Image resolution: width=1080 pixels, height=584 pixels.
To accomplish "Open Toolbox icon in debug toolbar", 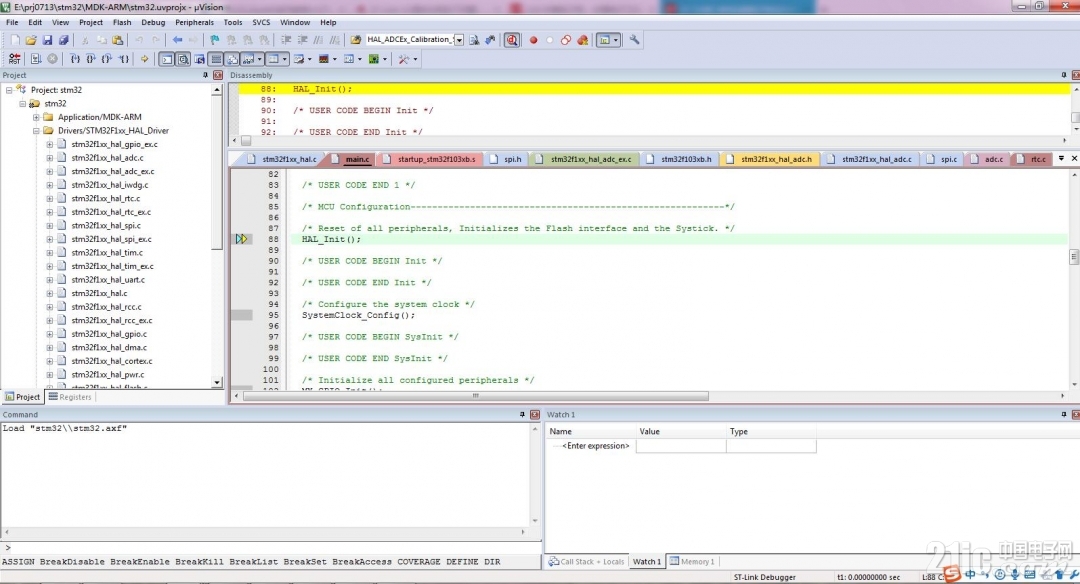I will 404,59.
